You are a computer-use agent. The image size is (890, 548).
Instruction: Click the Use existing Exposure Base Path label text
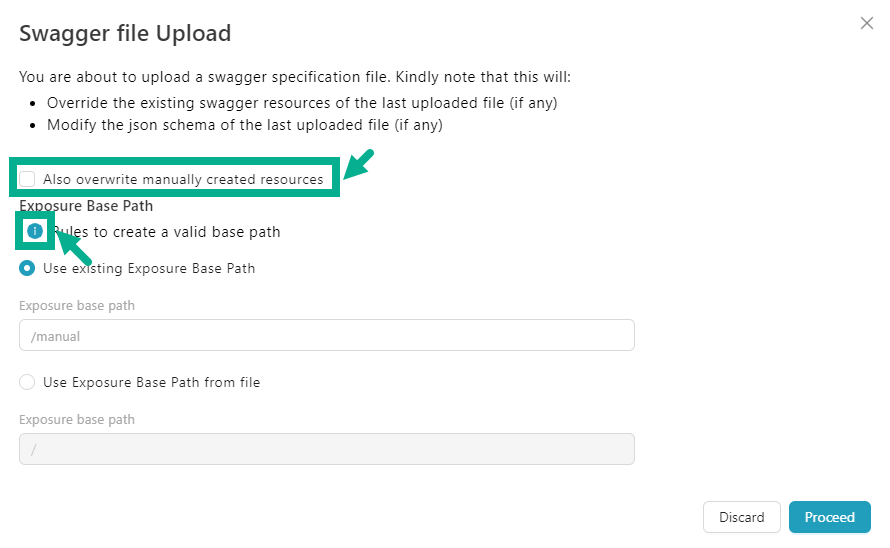[149, 268]
